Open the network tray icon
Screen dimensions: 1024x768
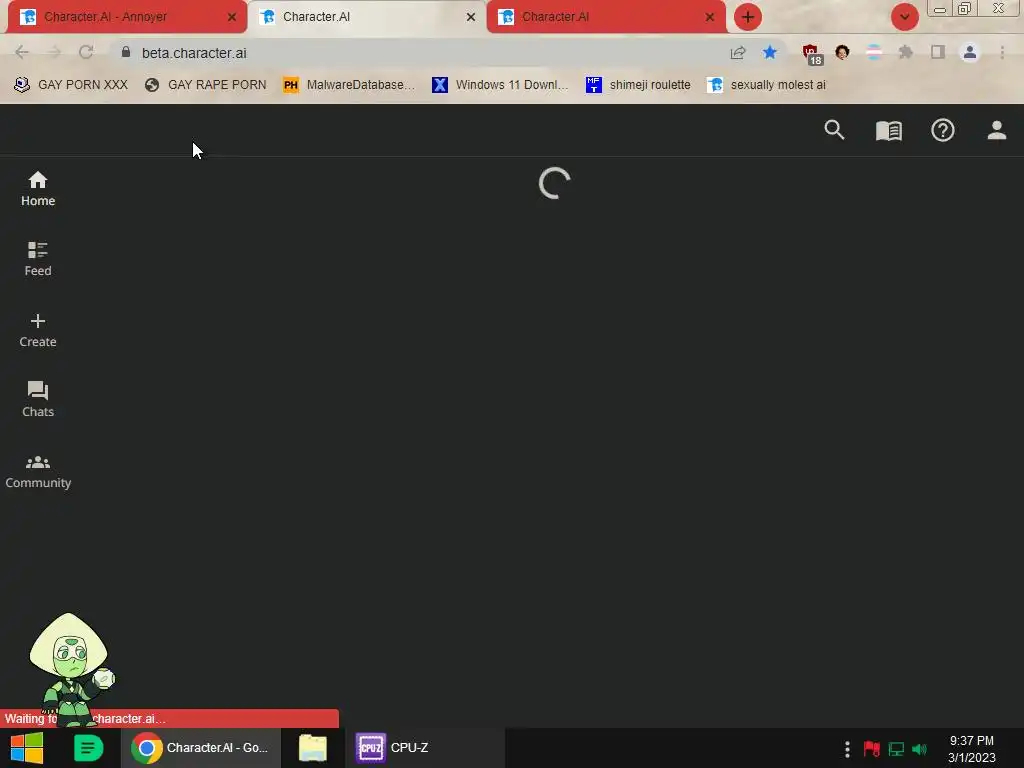tap(896, 749)
